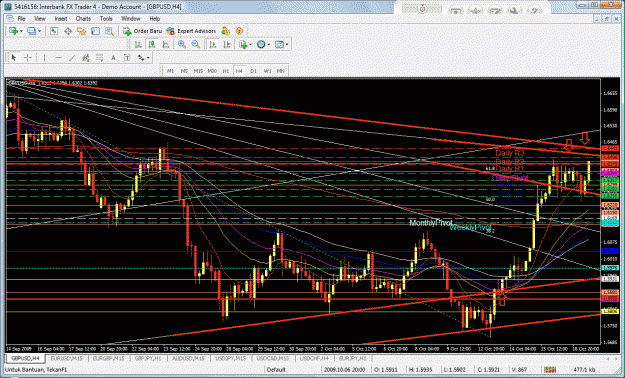Set timeframe to H1
The image size is (625, 378).
226,71
